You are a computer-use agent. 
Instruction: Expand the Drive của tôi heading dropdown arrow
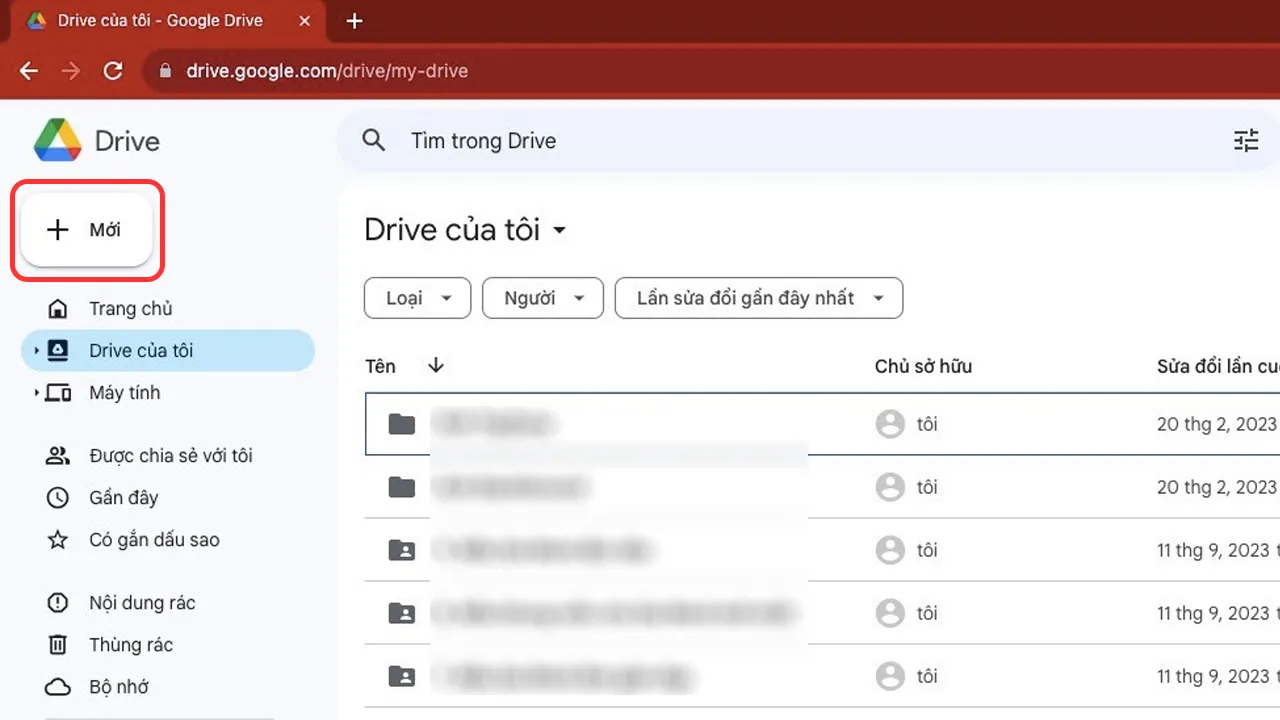pos(559,231)
